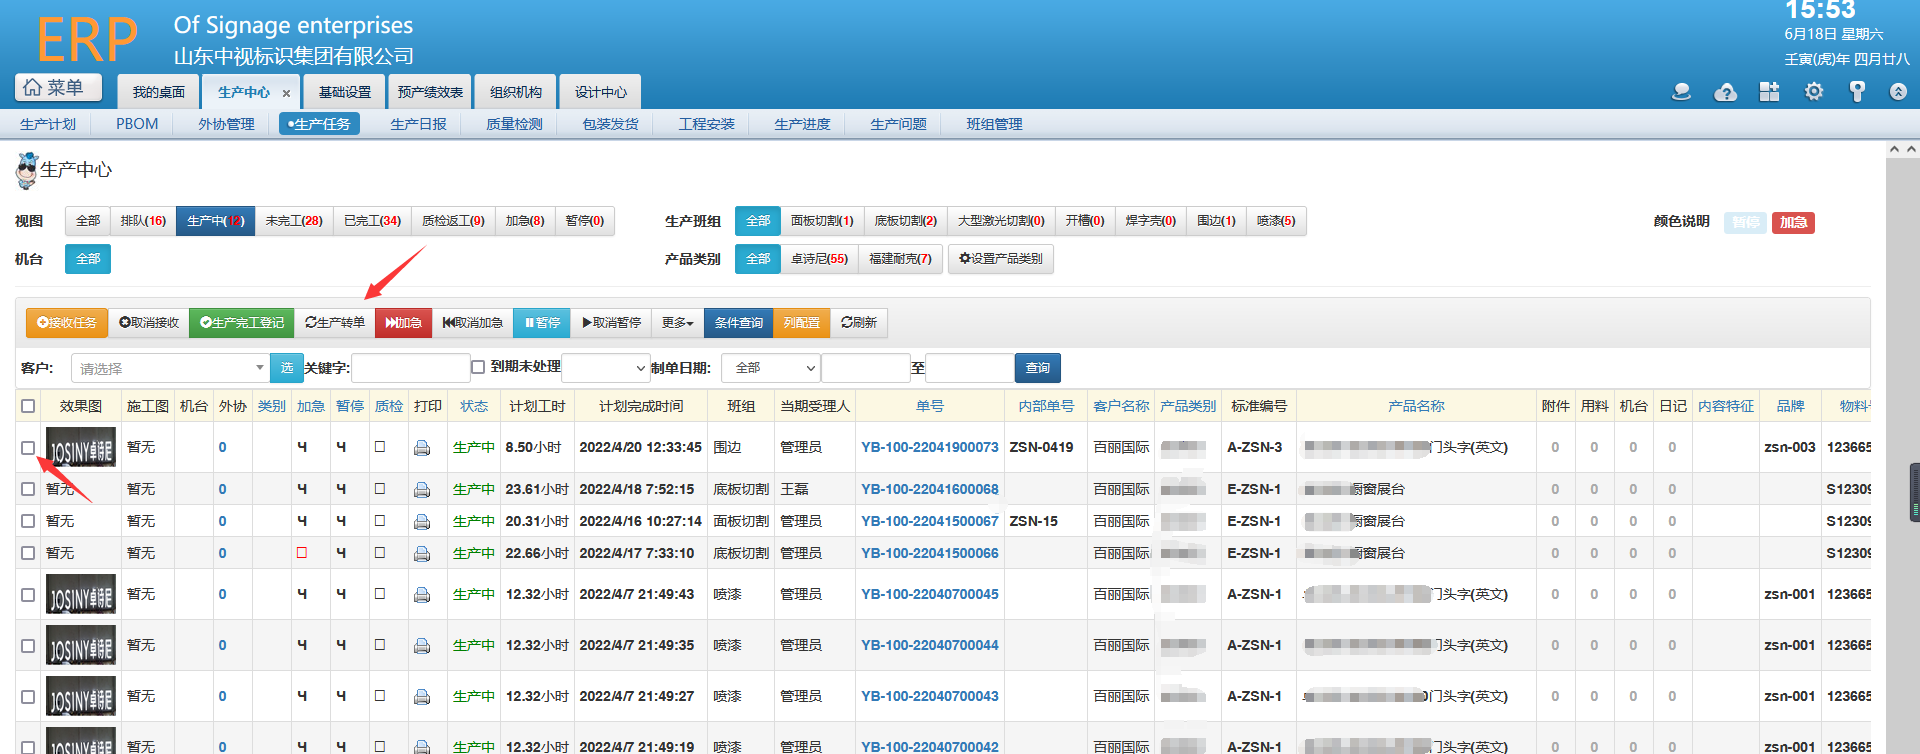Open the 制单日期 全部 dropdown

[771, 368]
